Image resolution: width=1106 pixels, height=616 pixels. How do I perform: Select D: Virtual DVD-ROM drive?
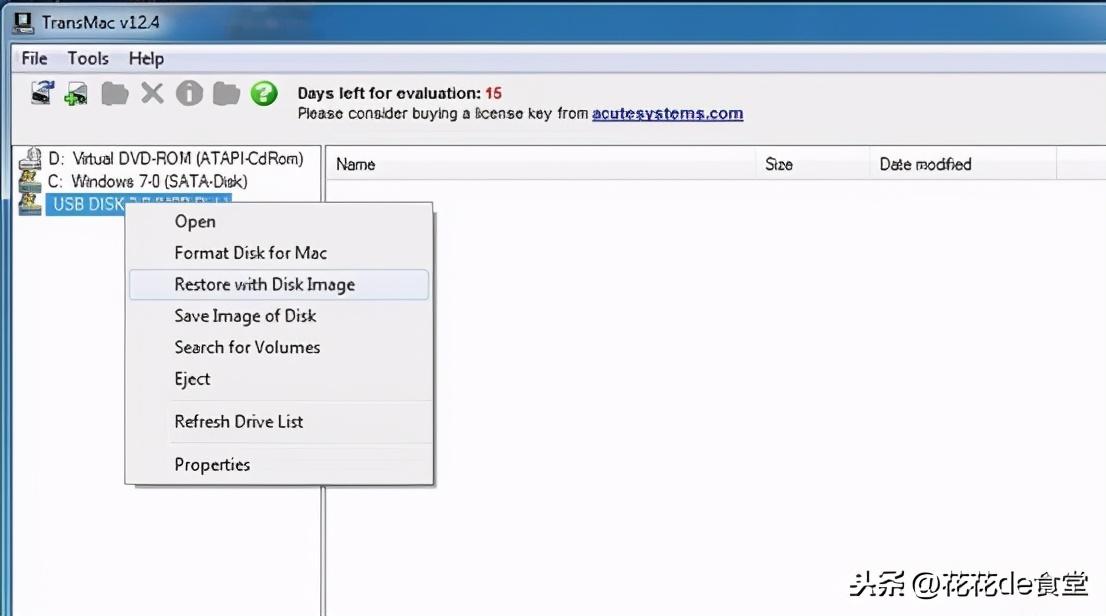coord(176,158)
